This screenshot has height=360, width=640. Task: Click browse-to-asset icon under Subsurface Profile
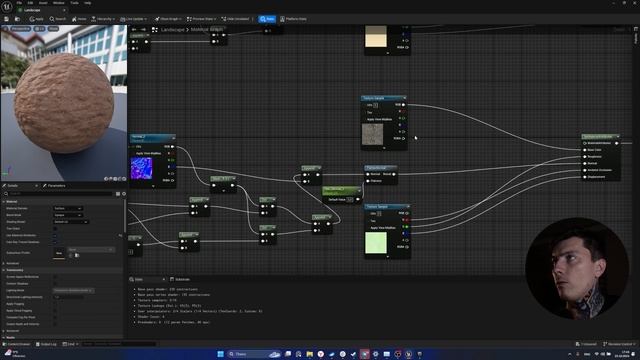[x=77, y=256]
